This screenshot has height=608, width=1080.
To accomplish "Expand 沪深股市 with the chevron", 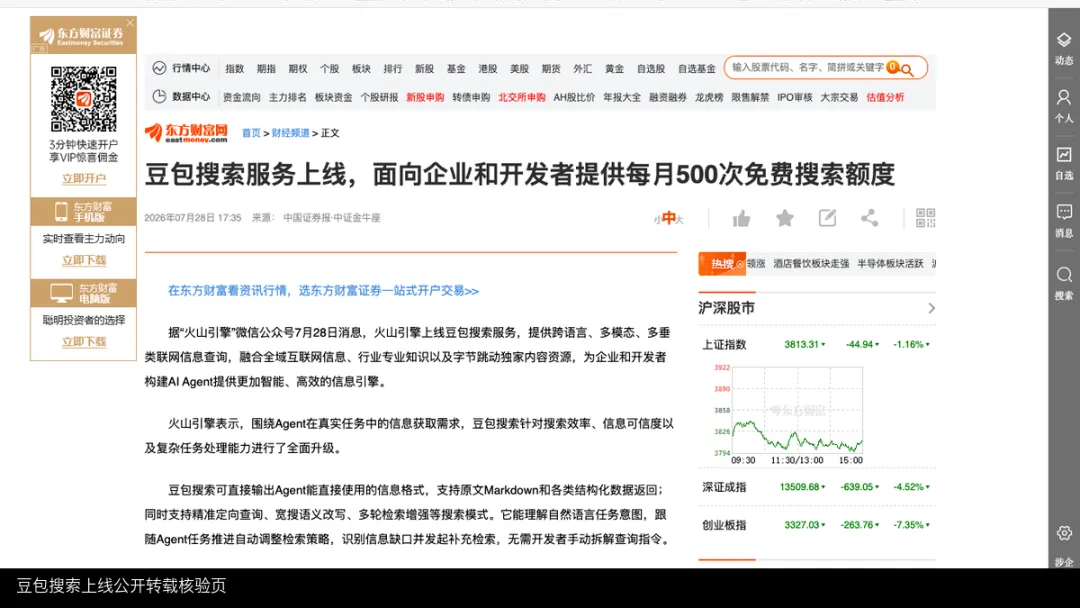I will point(931,308).
